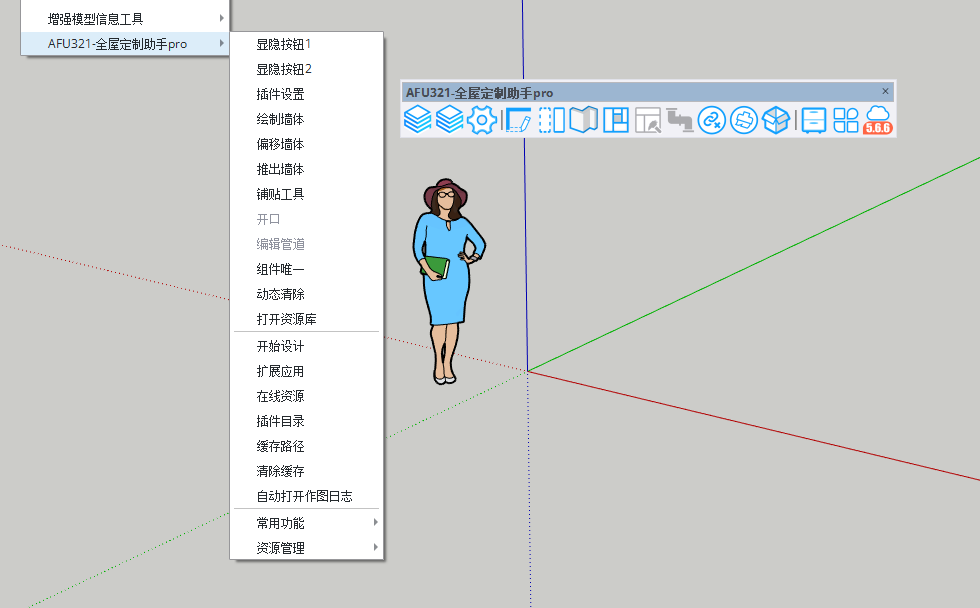This screenshot has width=980, height=608.
Task: Choose 插件设置 from the menu
Action: tap(280, 94)
